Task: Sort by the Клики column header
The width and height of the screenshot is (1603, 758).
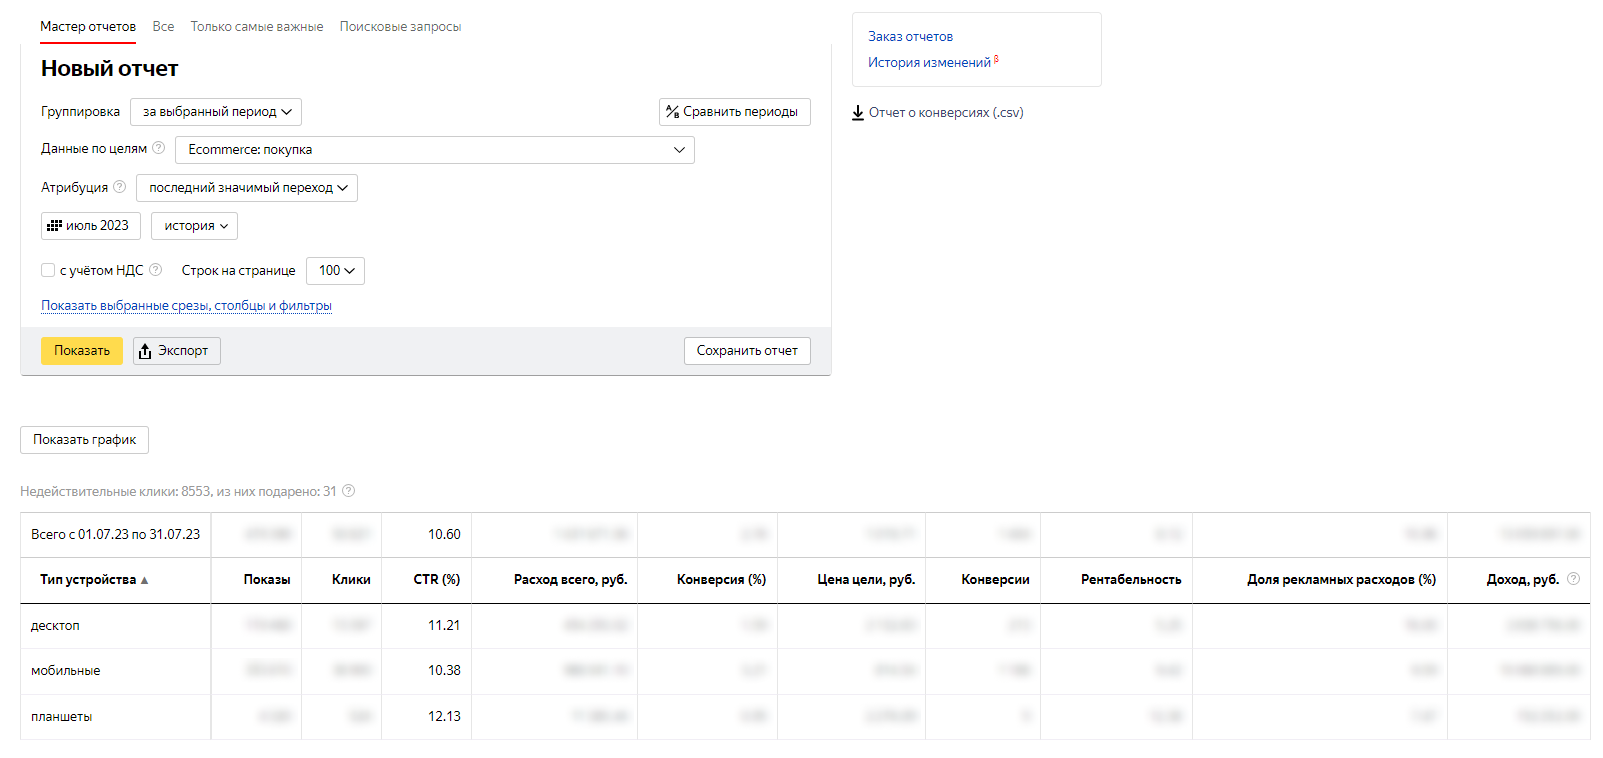Action: 351,580
